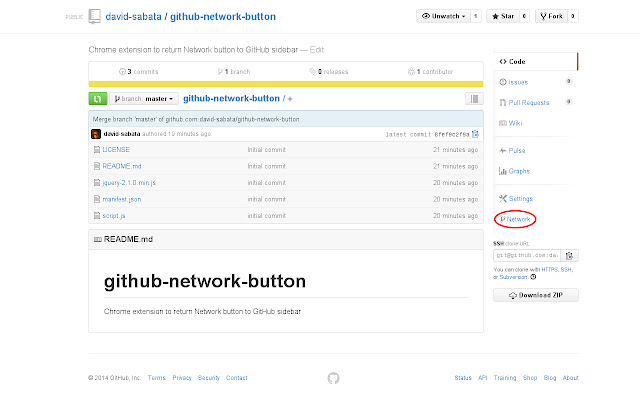640x400 pixels.
Task: View the 1 contributor page
Action: click(430, 72)
